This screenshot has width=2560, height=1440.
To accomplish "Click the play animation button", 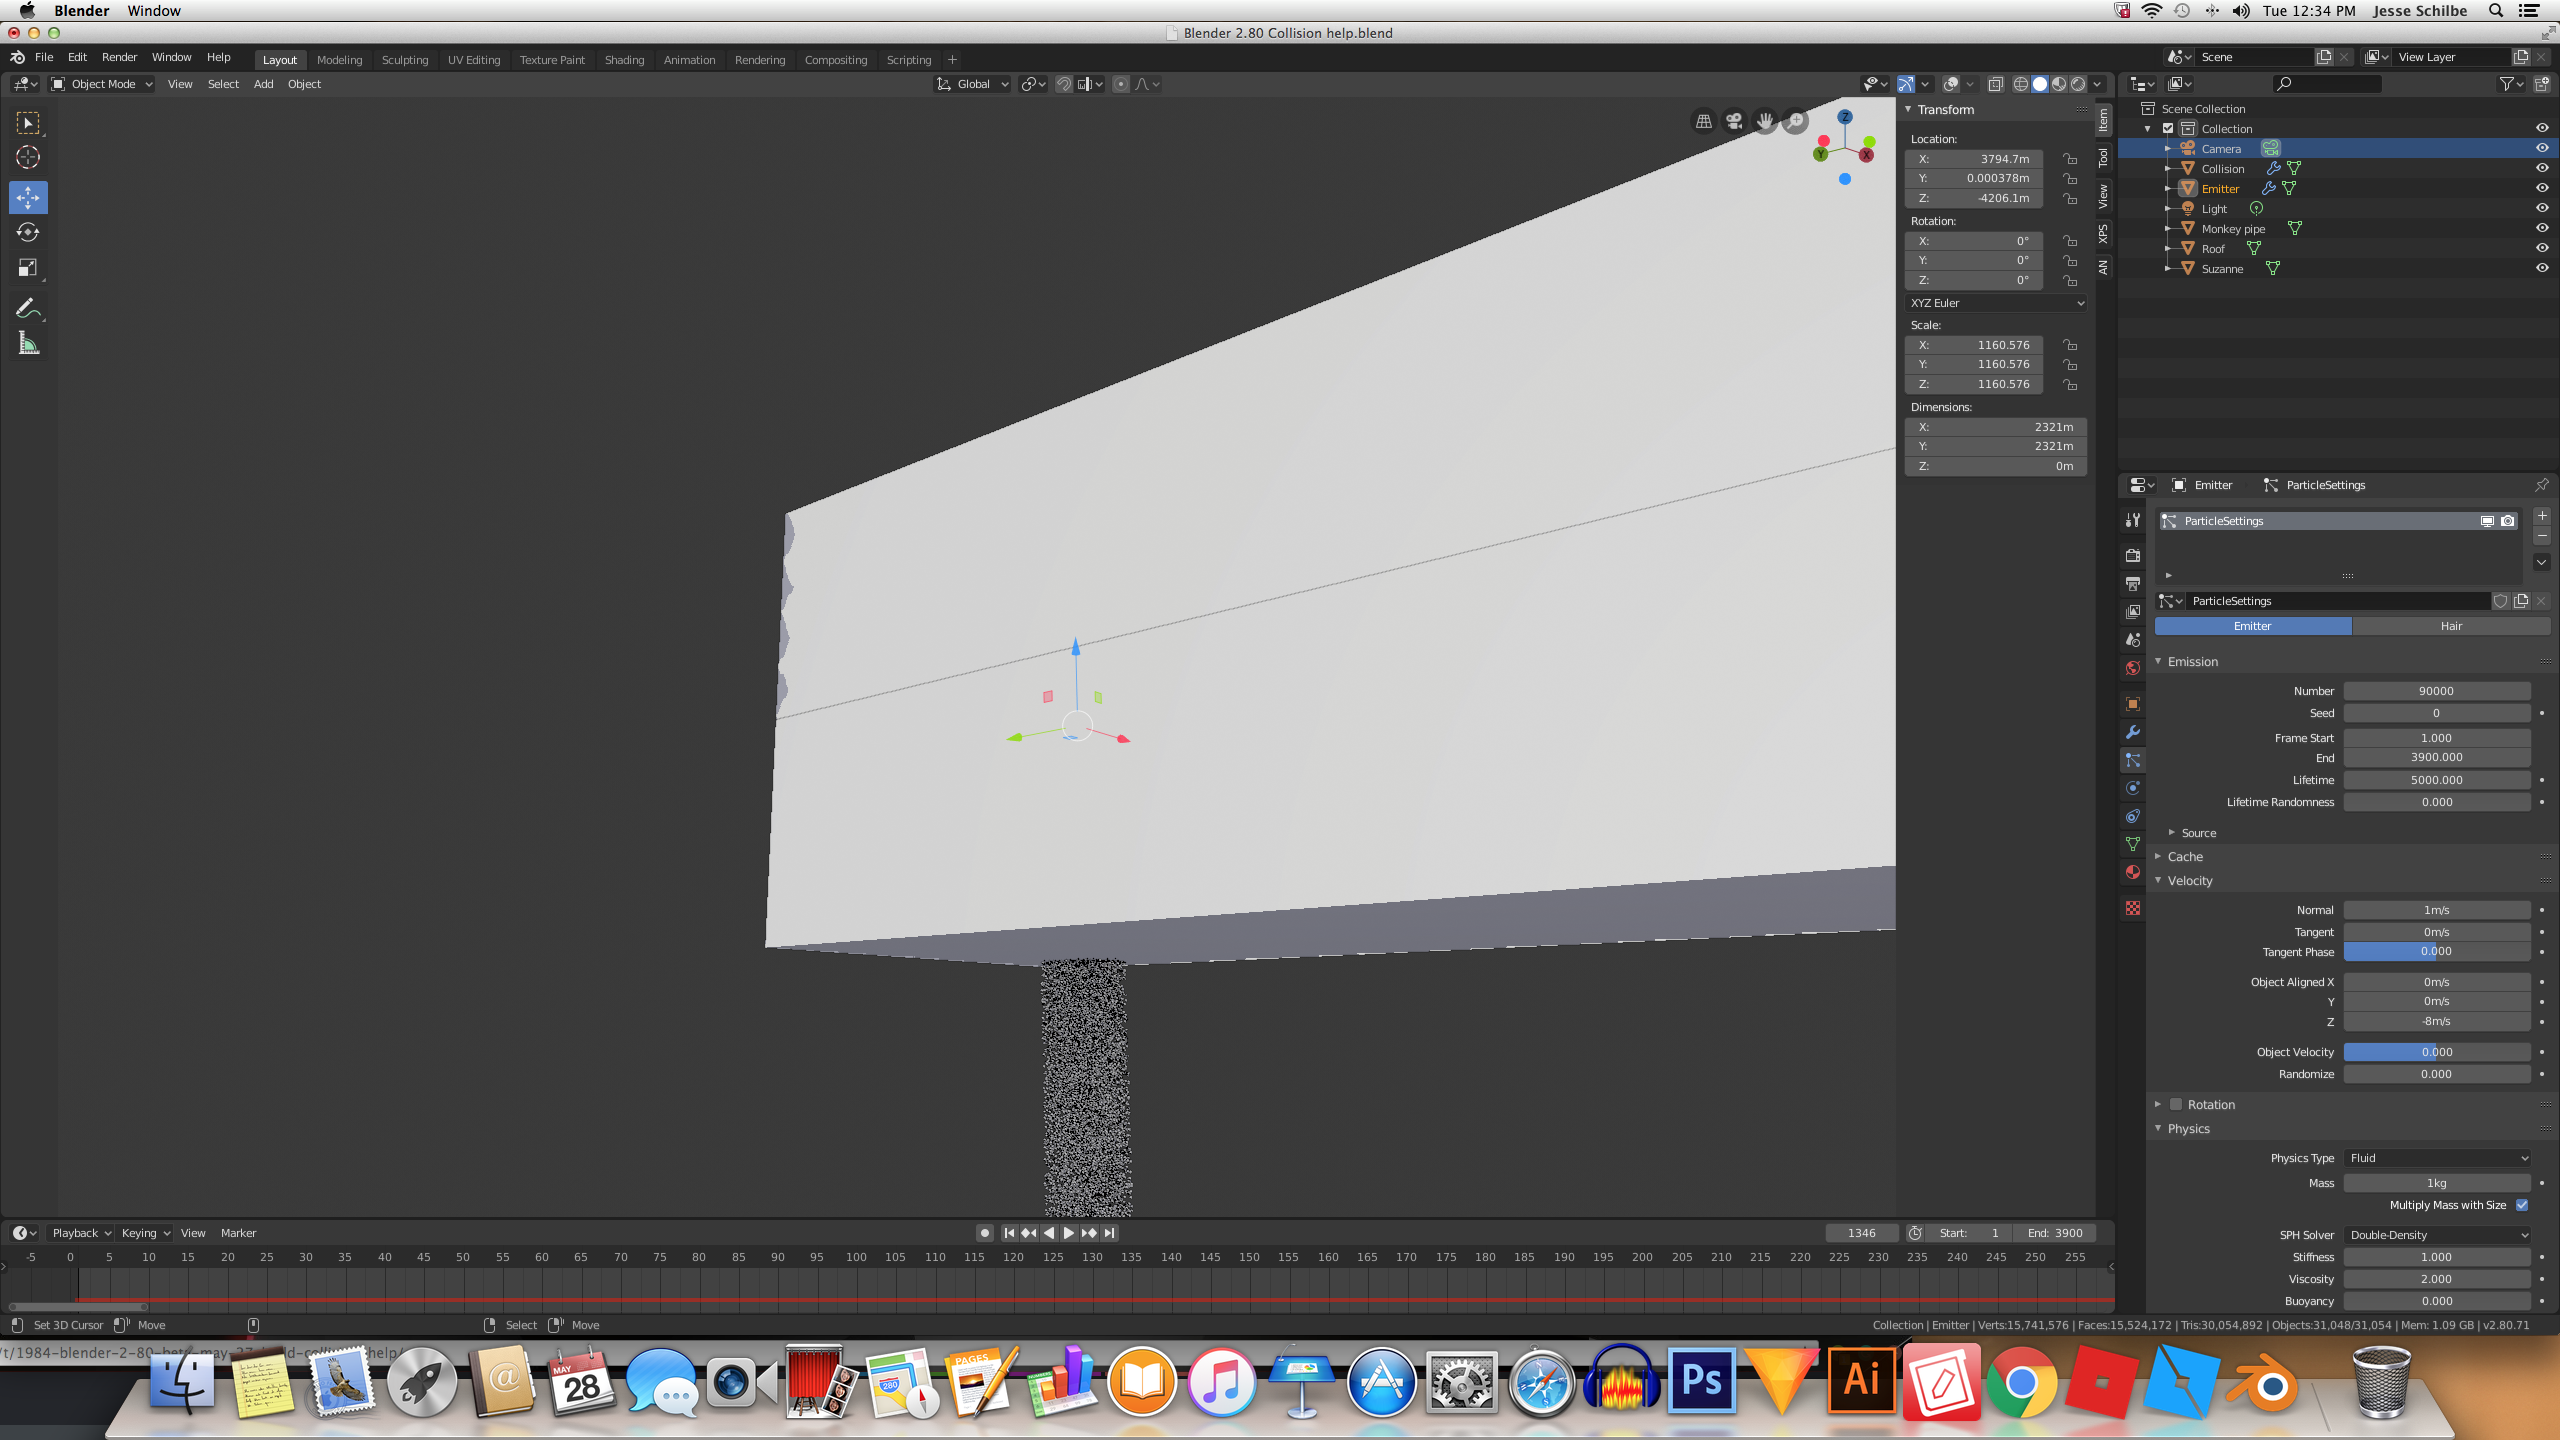I will coord(1068,1233).
